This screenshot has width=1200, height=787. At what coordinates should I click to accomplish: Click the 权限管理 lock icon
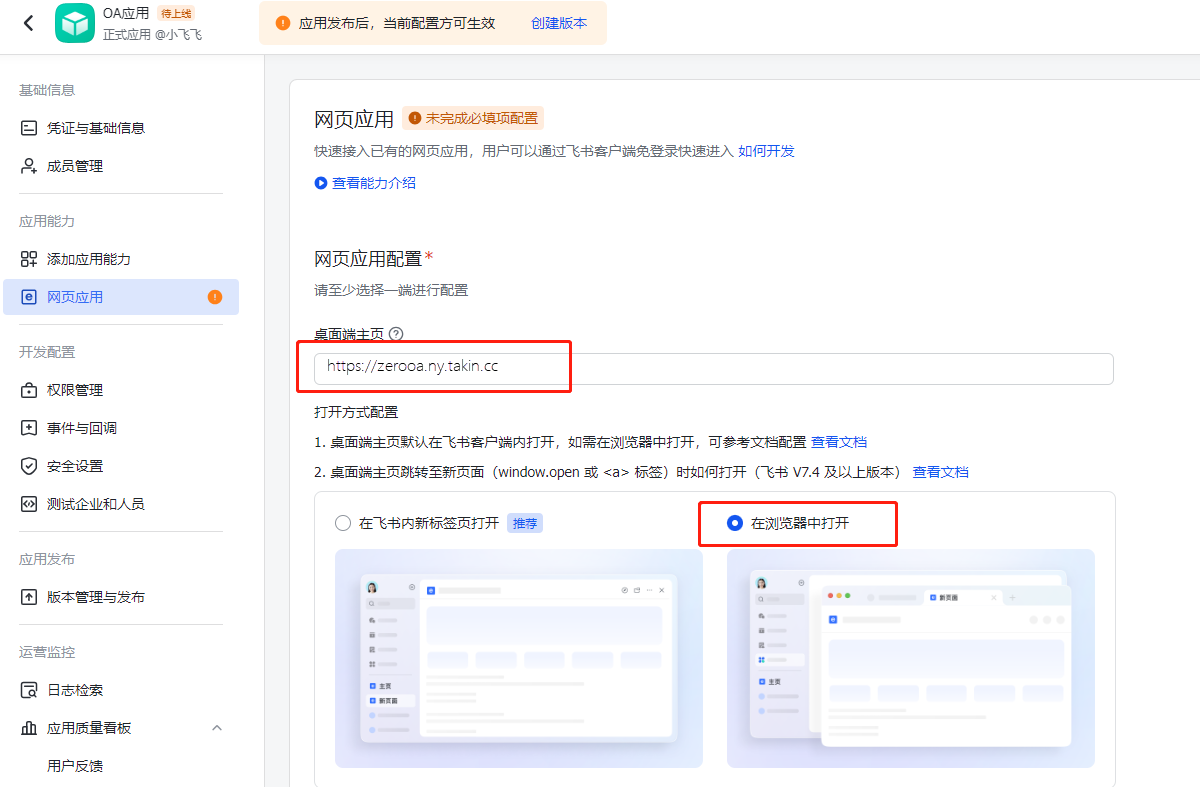[x=29, y=390]
